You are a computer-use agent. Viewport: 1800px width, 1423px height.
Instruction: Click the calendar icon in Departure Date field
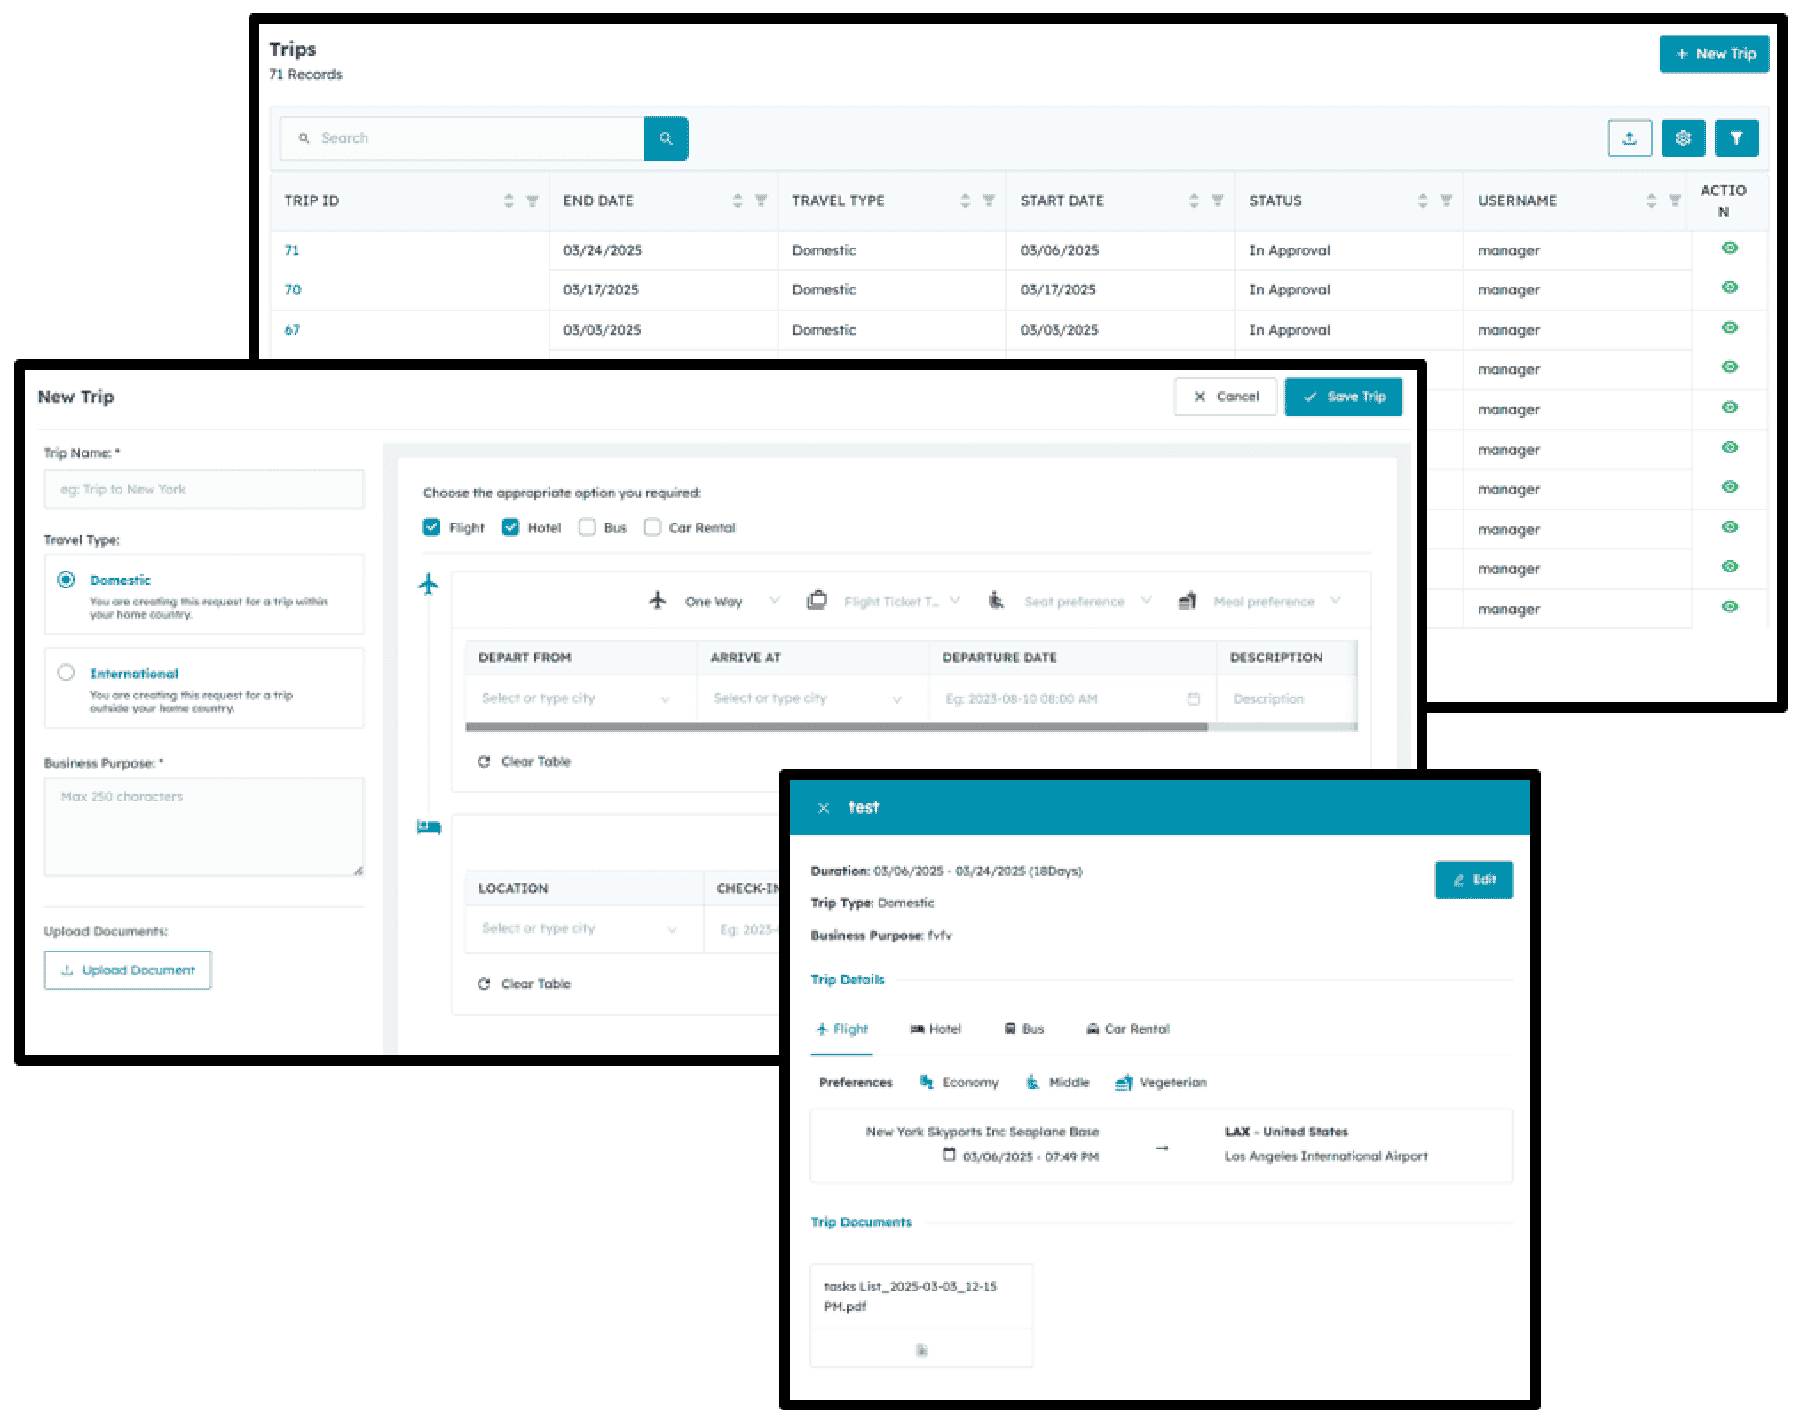coord(1193,699)
